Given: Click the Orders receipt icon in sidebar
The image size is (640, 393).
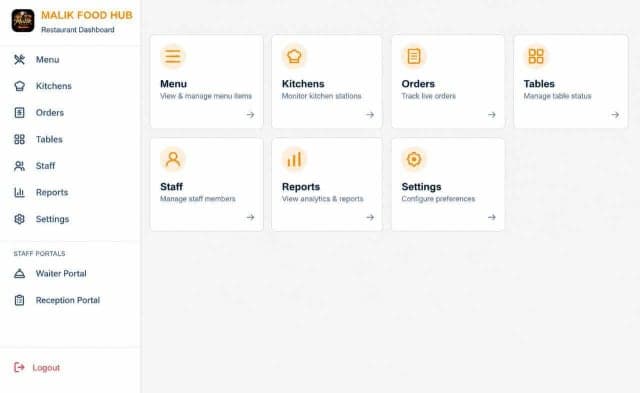Looking at the screenshot, I should [x=19, y=113].
